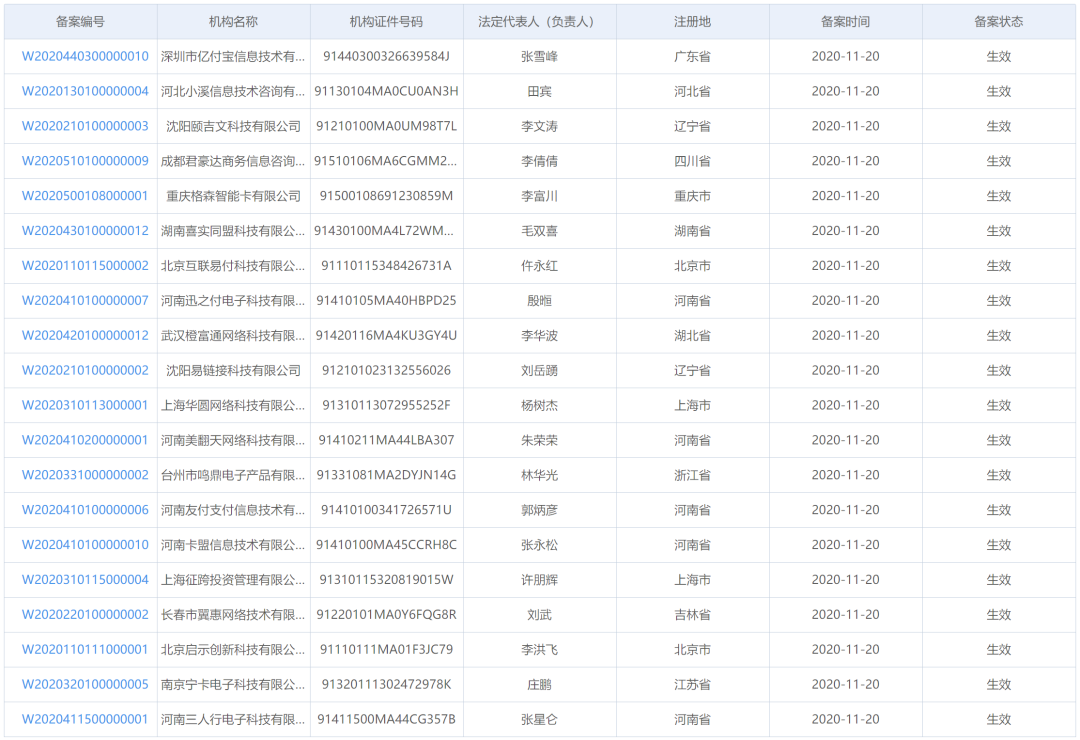The width and height of the screenshot is (1080, 740).
Task: Open record link W2020420100000012
Action: (85, 336)
